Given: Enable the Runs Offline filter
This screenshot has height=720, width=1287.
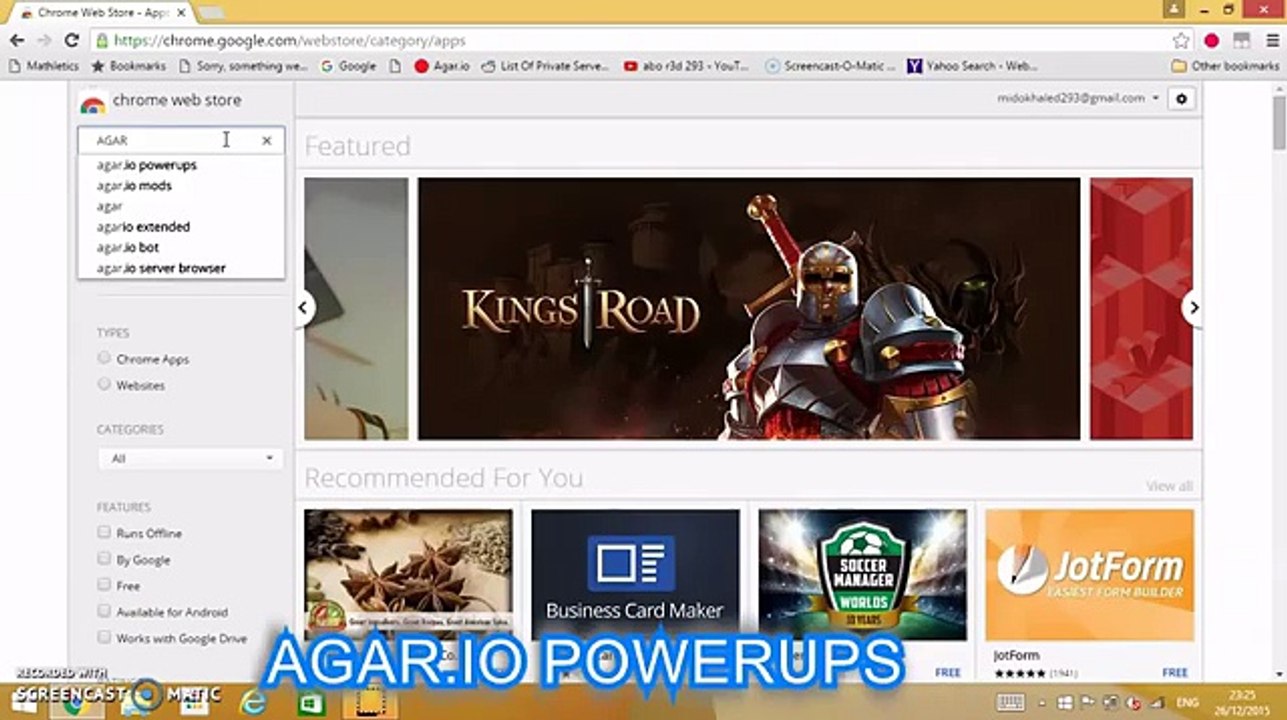Looking at the screenshot, I should point(104,533).
